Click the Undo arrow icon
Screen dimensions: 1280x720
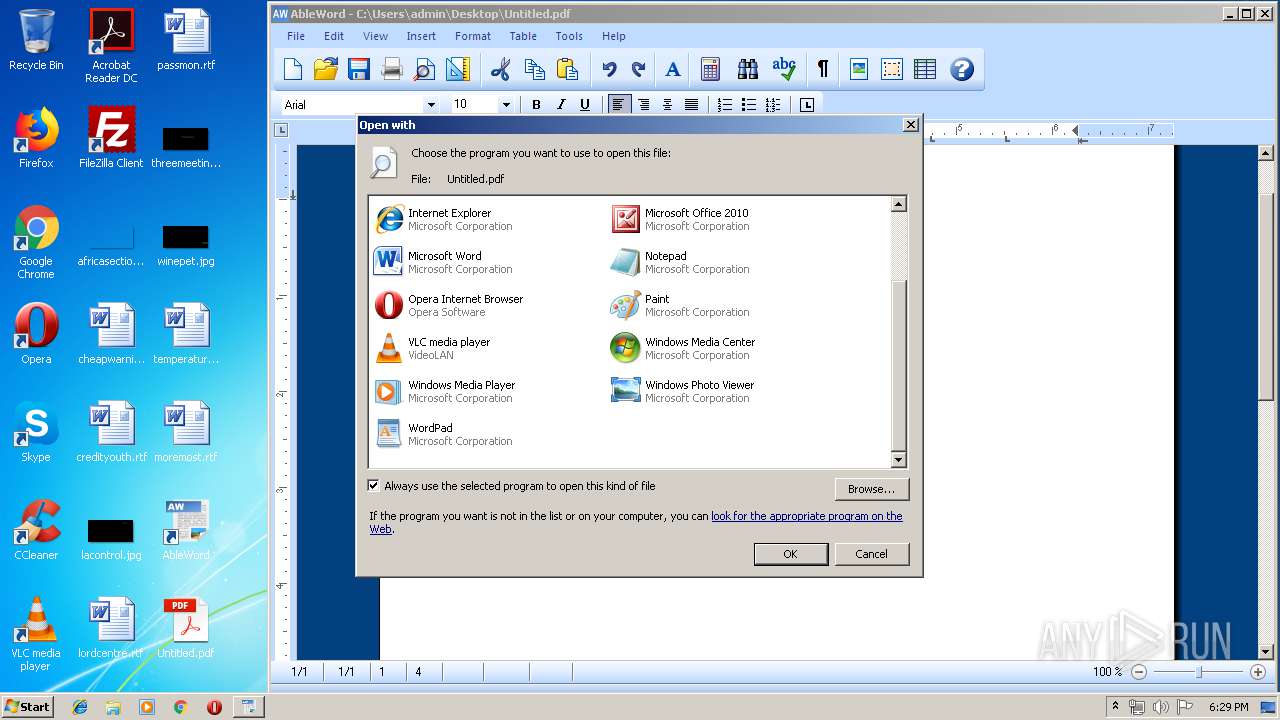coord(609,69)
